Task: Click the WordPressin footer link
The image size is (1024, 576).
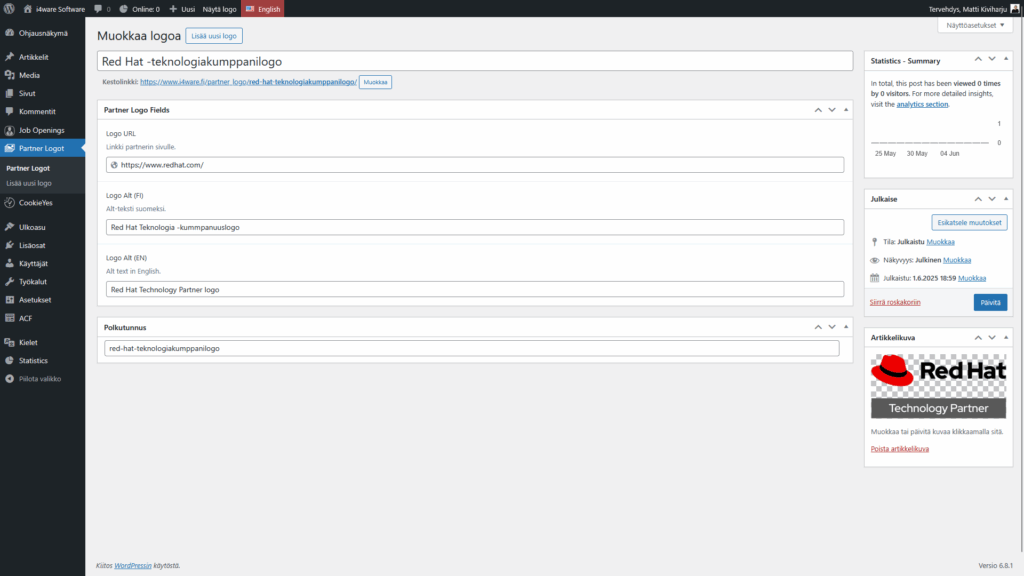Action: pos(133,566)
